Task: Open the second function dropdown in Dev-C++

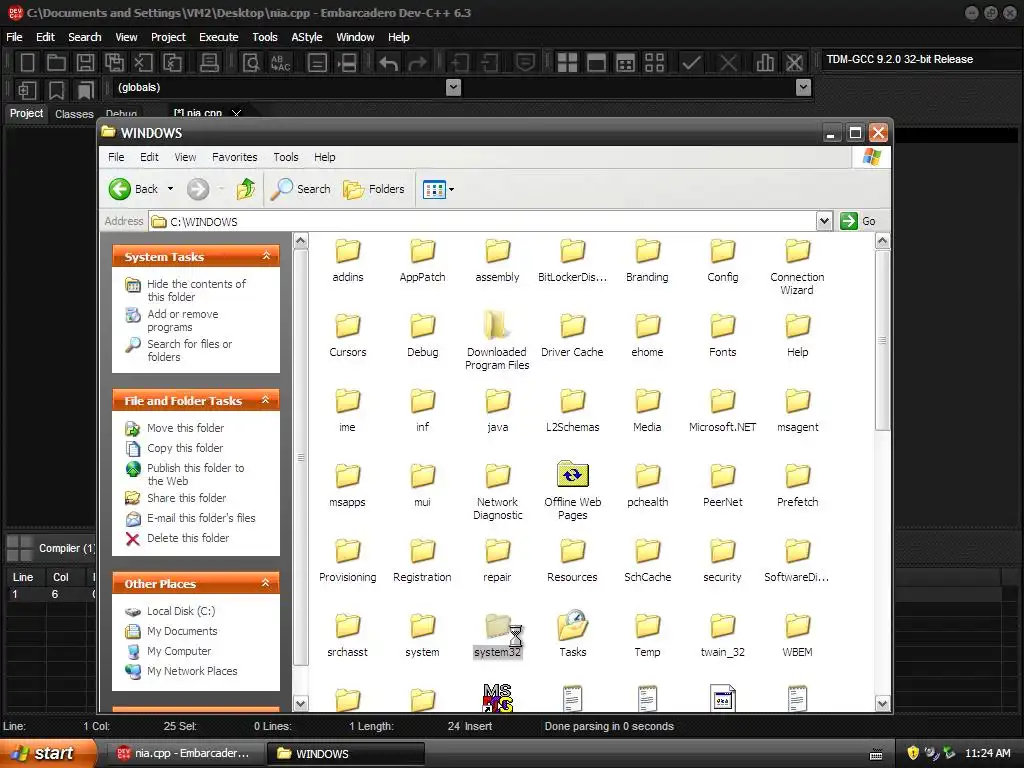Action: (x=804, y=88)
